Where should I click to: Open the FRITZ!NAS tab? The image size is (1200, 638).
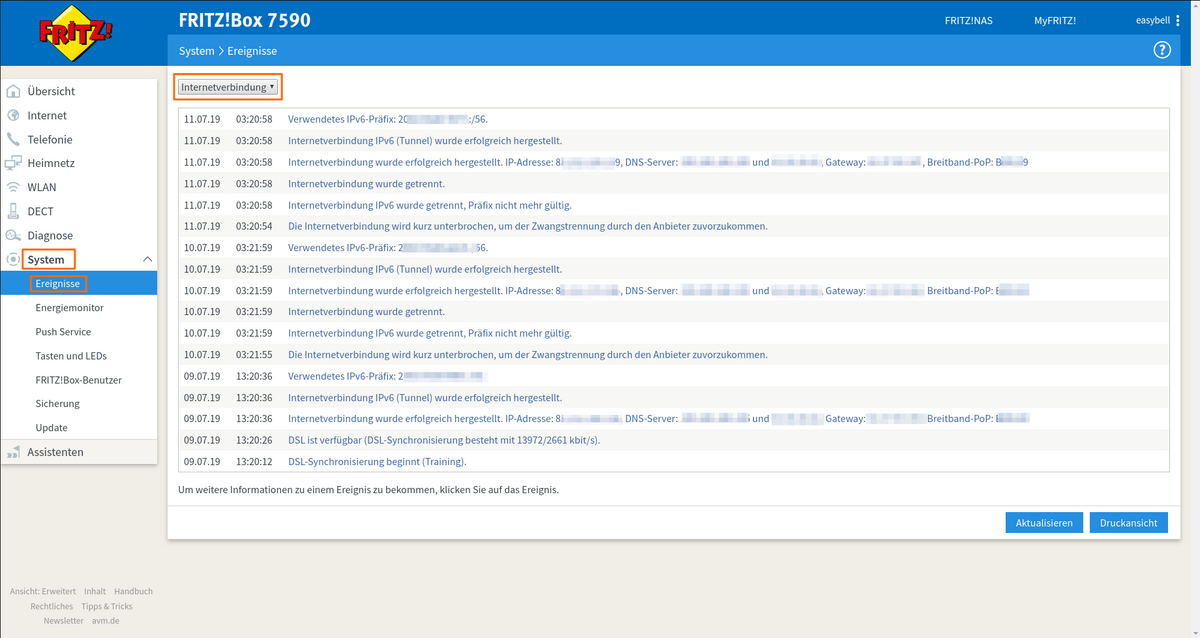click(x=968, y=21)
